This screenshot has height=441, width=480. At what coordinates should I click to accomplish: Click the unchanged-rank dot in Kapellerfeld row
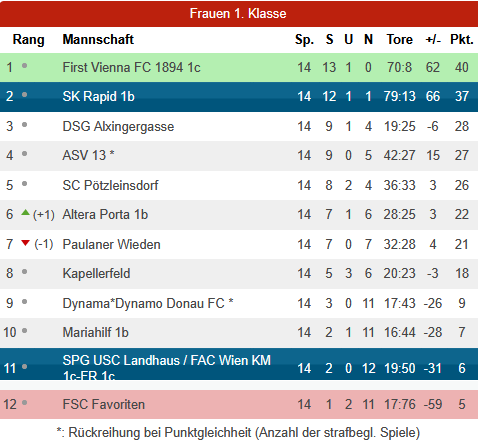pos(24,272)
